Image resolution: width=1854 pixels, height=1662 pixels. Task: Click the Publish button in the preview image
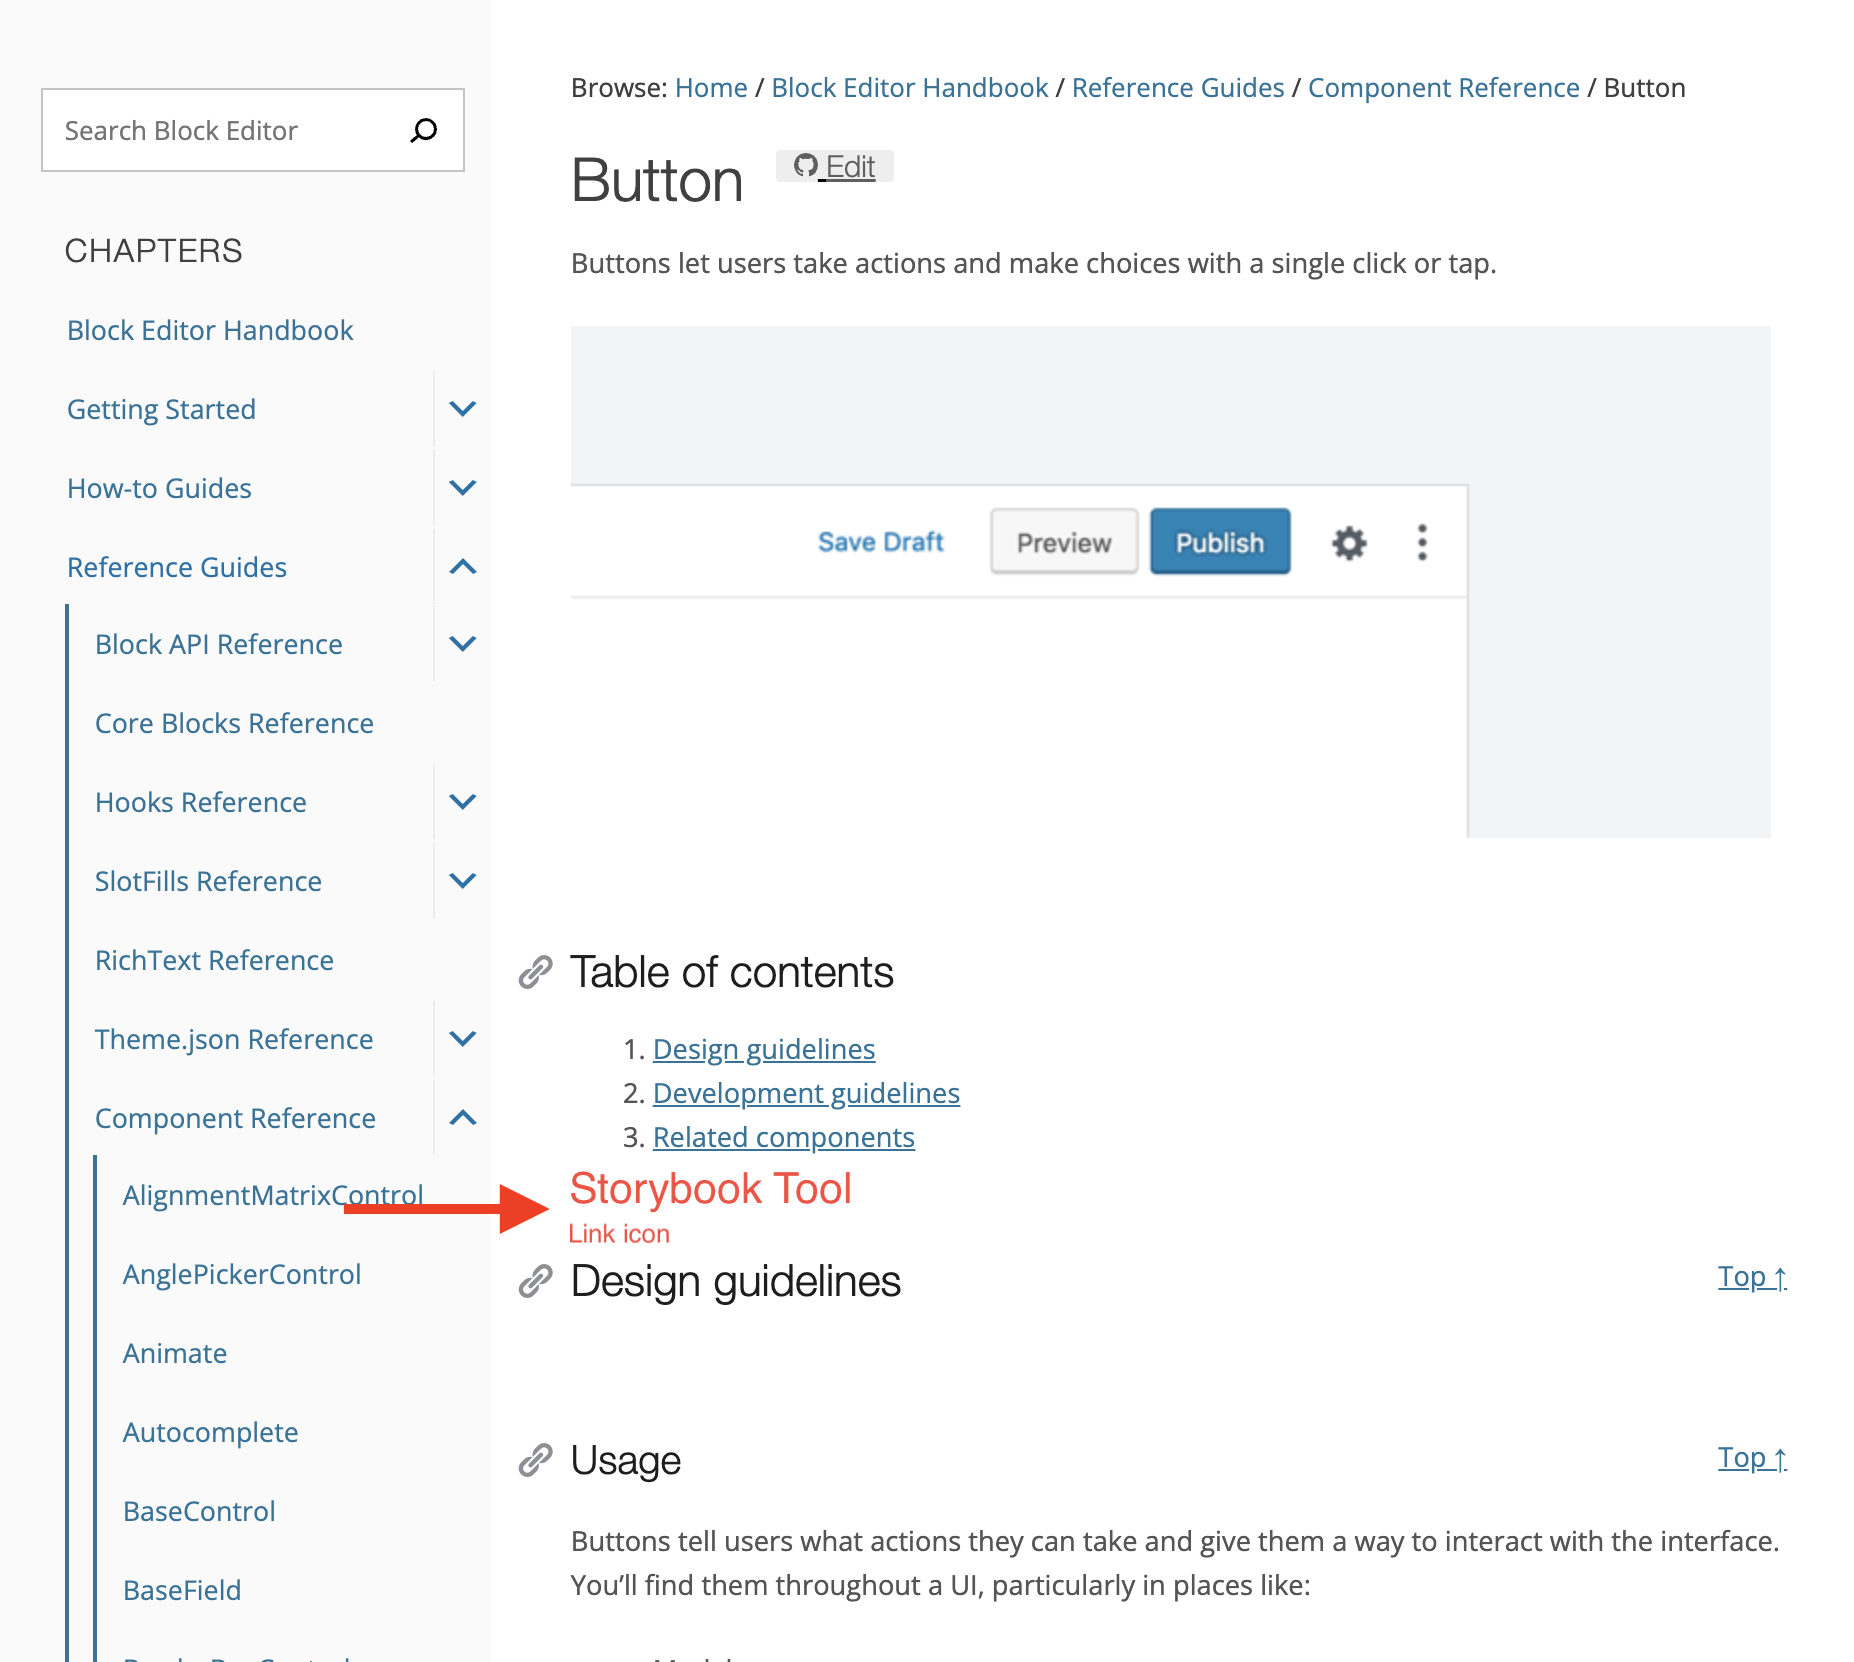click(1219, 542)
